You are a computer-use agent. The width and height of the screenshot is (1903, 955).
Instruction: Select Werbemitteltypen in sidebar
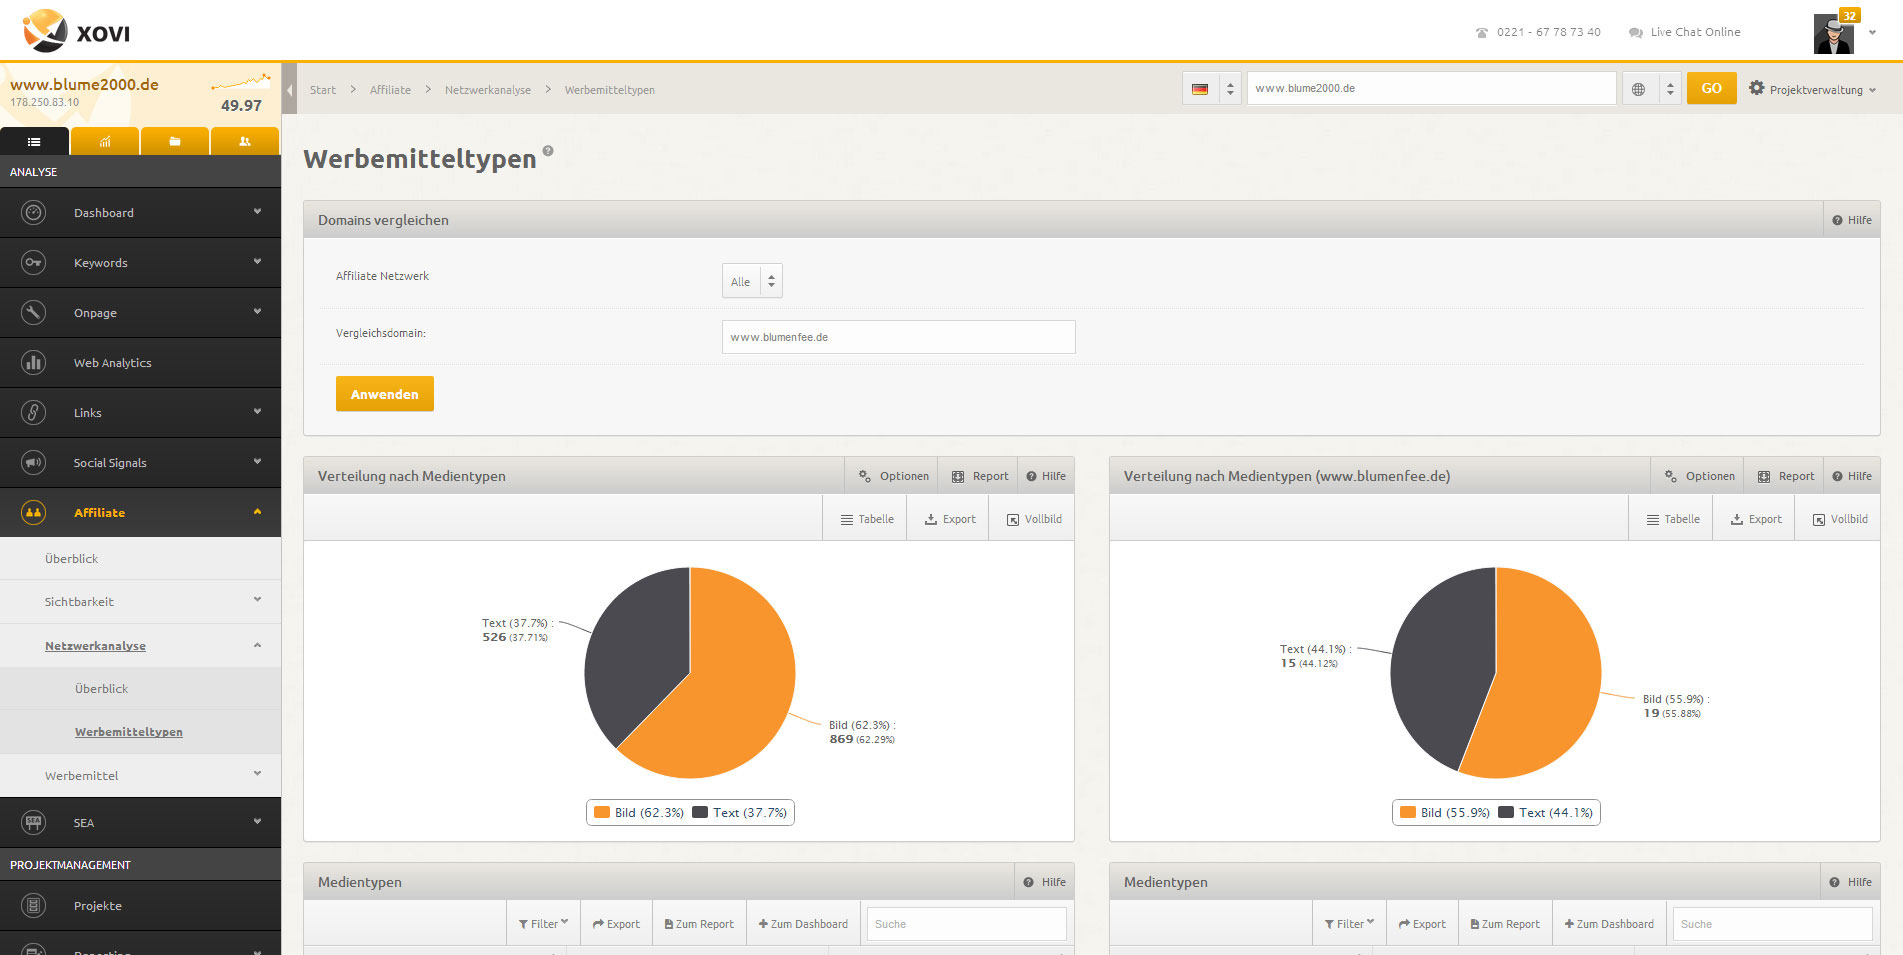[128, 732]
